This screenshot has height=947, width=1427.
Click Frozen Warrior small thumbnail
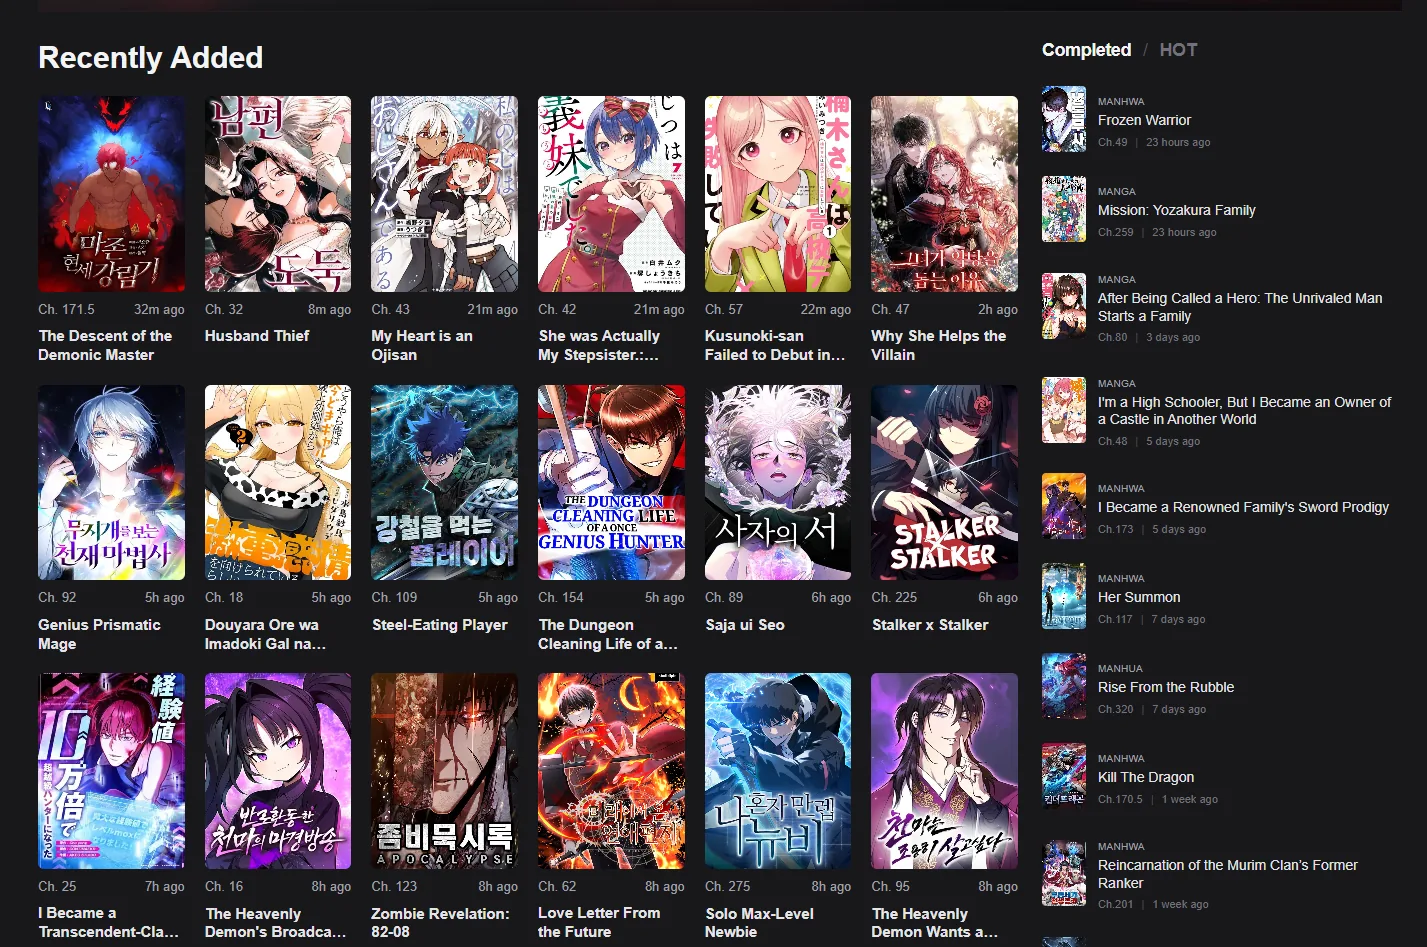click(x=1064, y=119)
